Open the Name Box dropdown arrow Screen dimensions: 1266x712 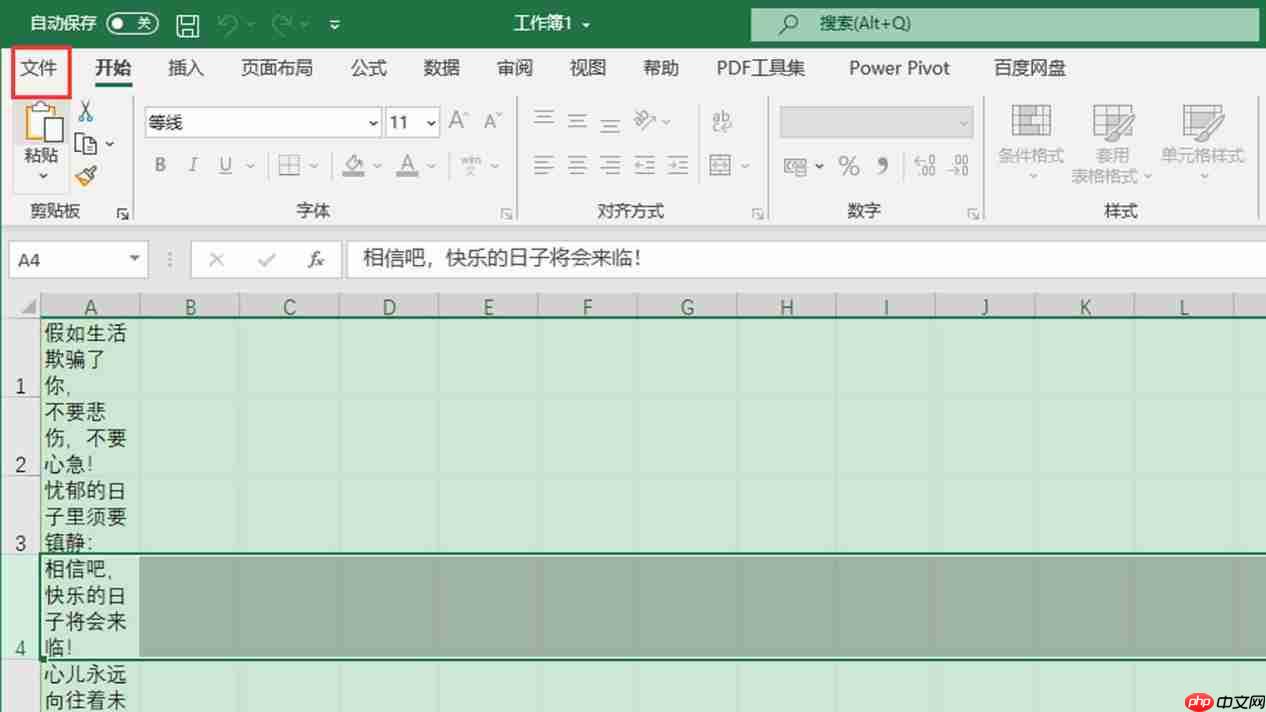[x=135, y=259]
